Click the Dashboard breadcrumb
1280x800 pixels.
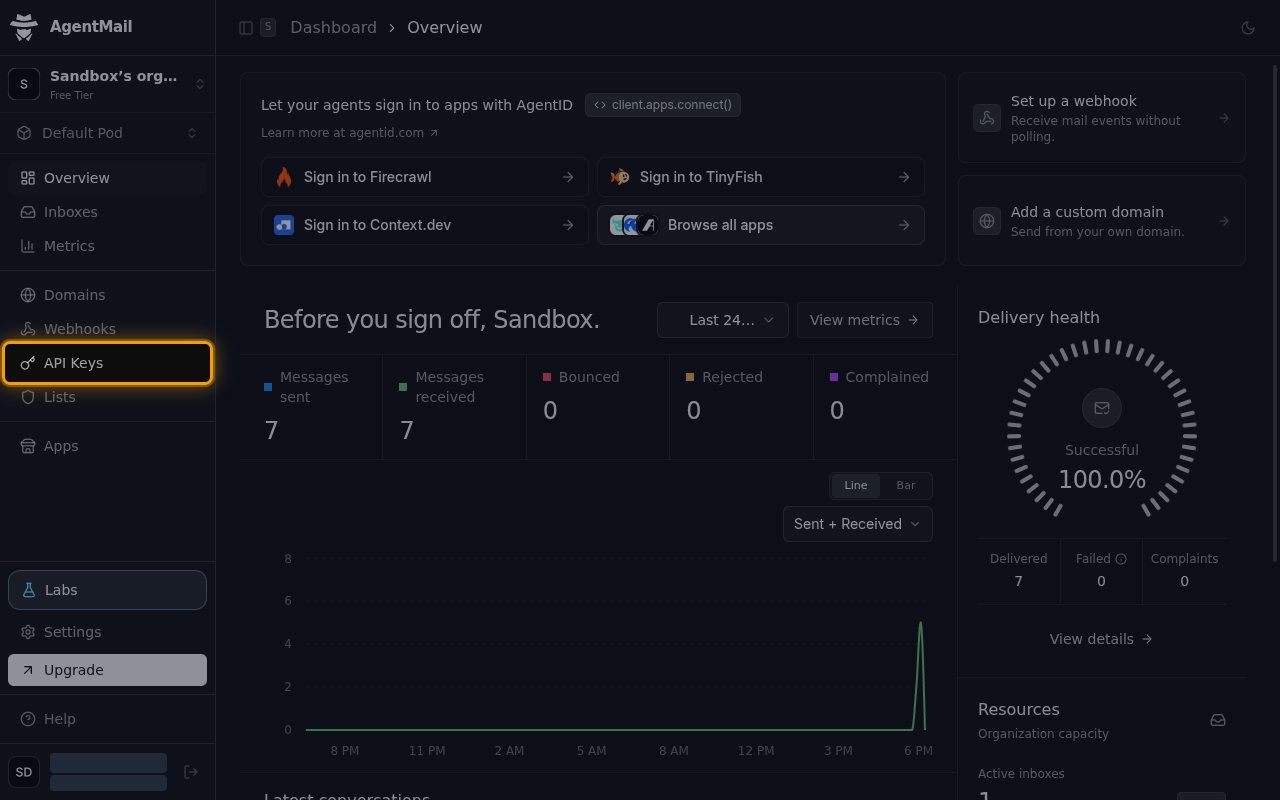(333, 28)
